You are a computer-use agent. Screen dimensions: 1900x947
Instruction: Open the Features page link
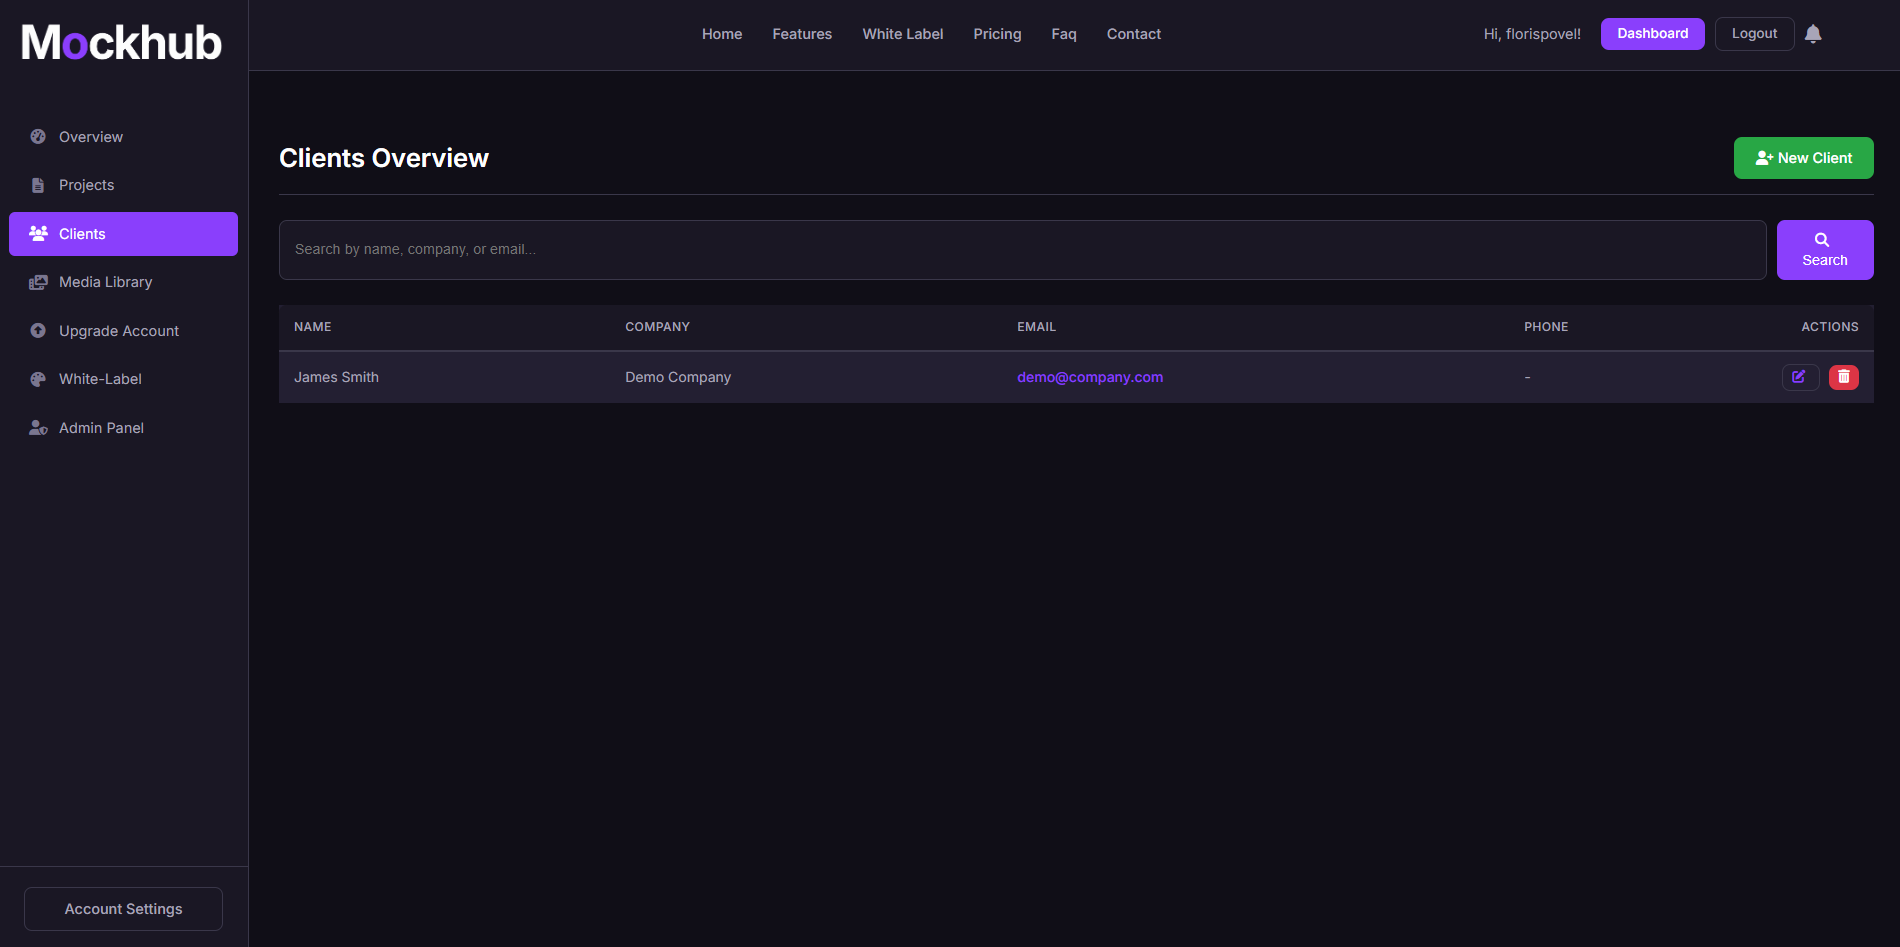[802, 34]
